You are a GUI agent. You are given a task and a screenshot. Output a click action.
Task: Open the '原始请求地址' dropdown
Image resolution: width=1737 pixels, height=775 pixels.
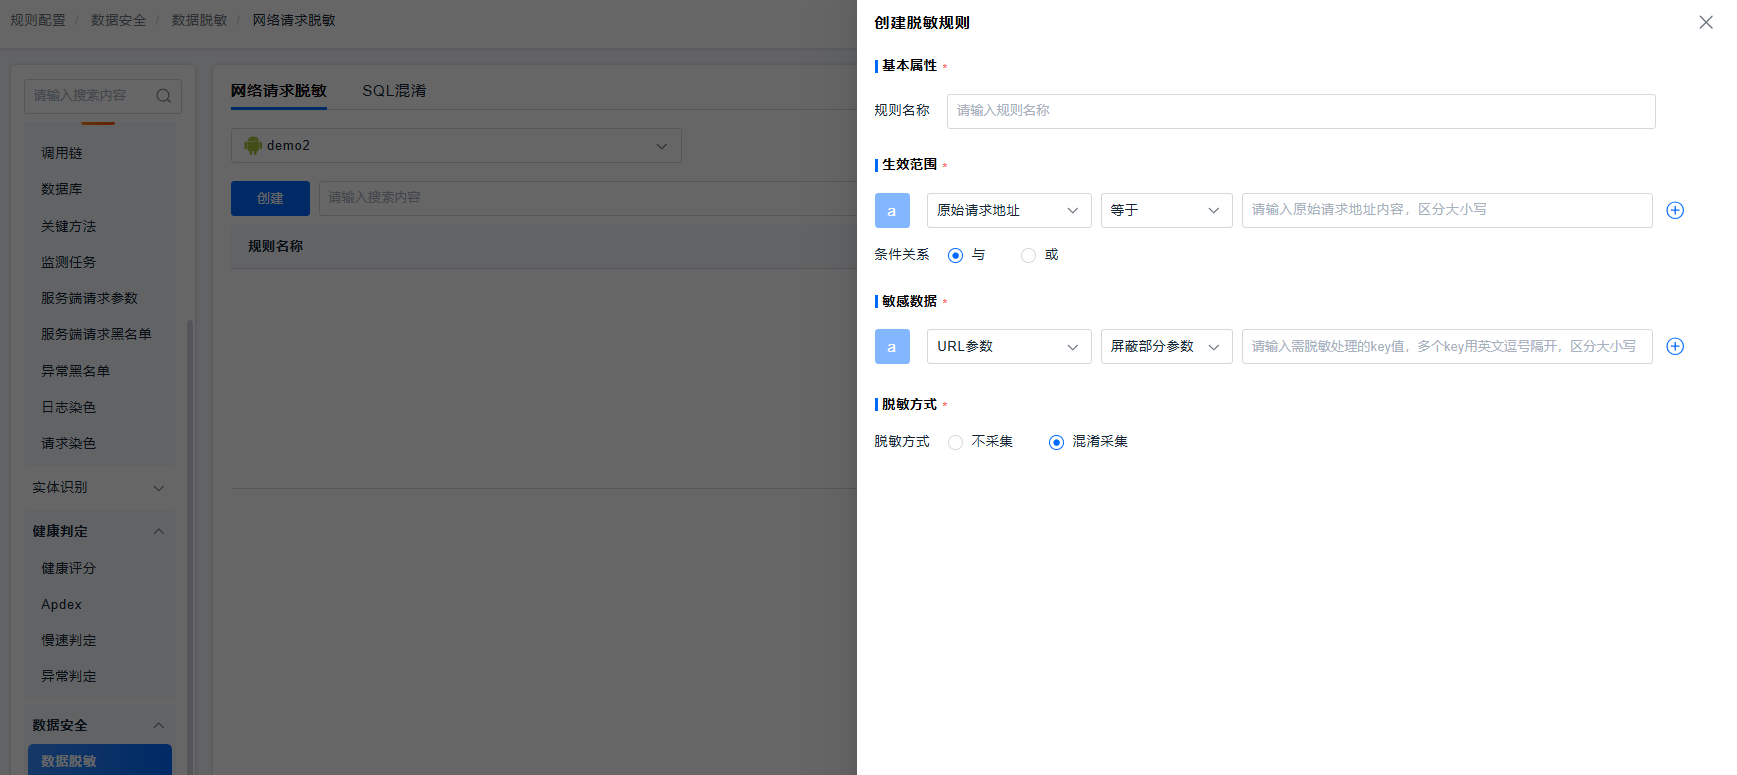point(1008,210)
